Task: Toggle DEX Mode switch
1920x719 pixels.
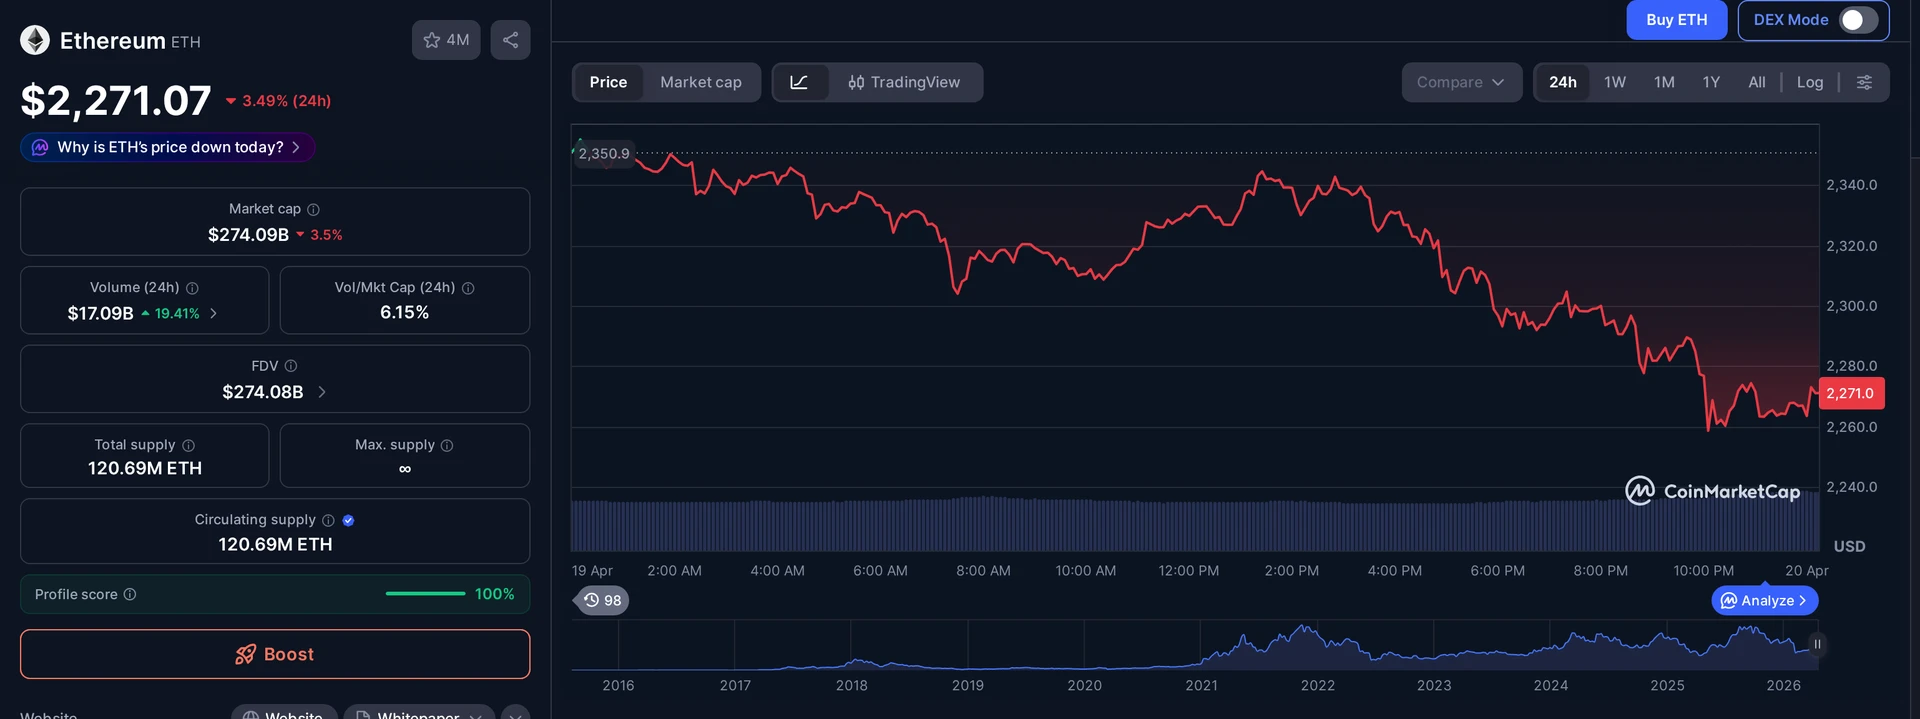Action: (x=1859, y=20)
